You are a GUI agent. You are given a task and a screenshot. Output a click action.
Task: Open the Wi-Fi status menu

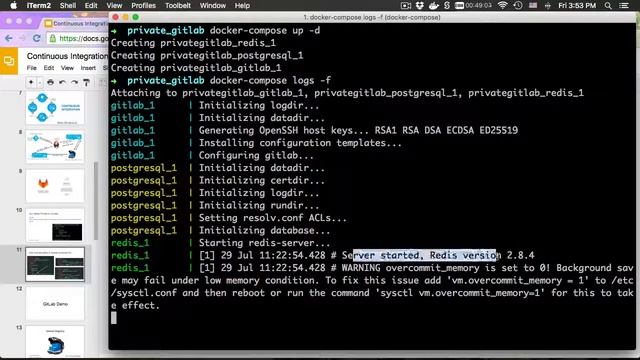[503, 5]
